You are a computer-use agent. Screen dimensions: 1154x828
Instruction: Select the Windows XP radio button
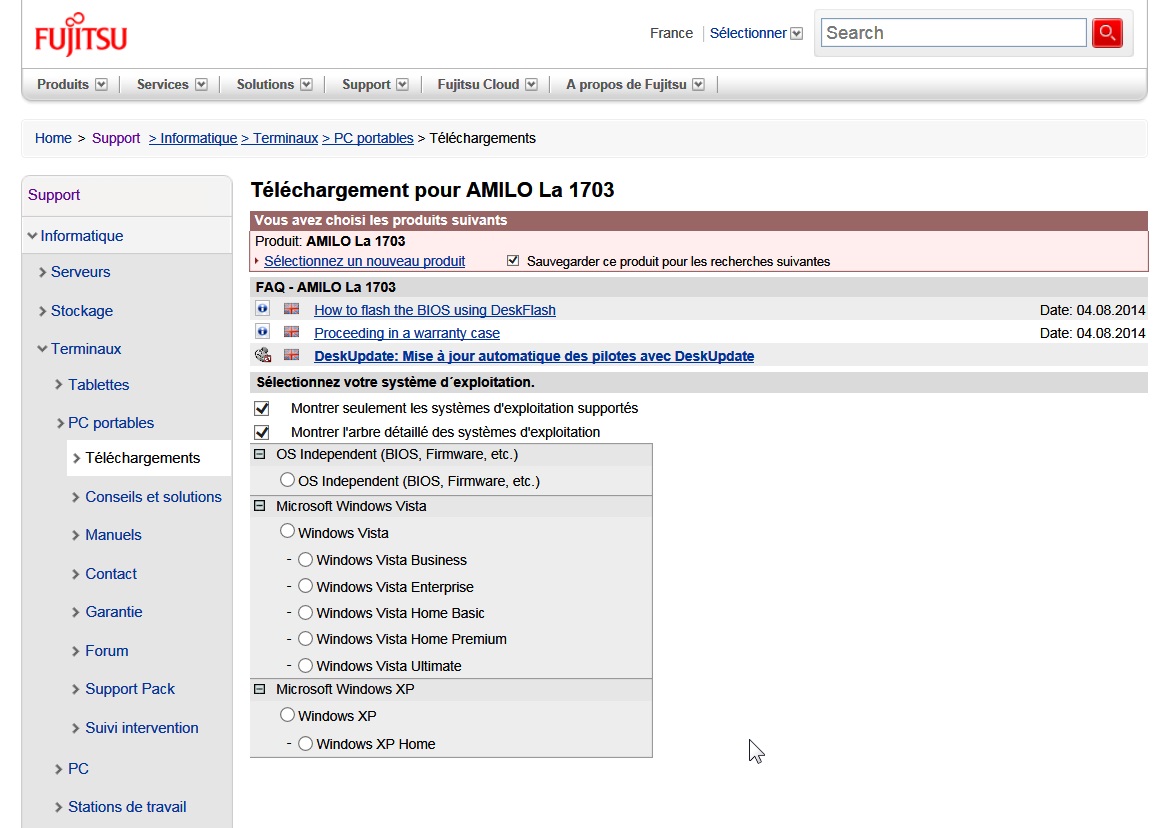pyautogui.click(x=287, y=715)
